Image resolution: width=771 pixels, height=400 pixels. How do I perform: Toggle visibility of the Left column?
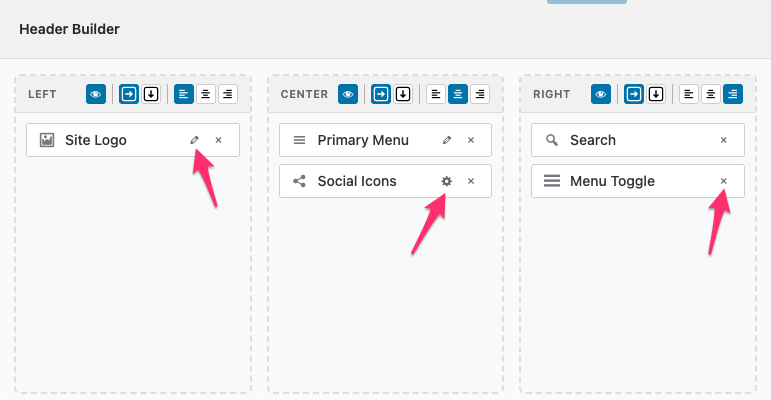(96, 94)
